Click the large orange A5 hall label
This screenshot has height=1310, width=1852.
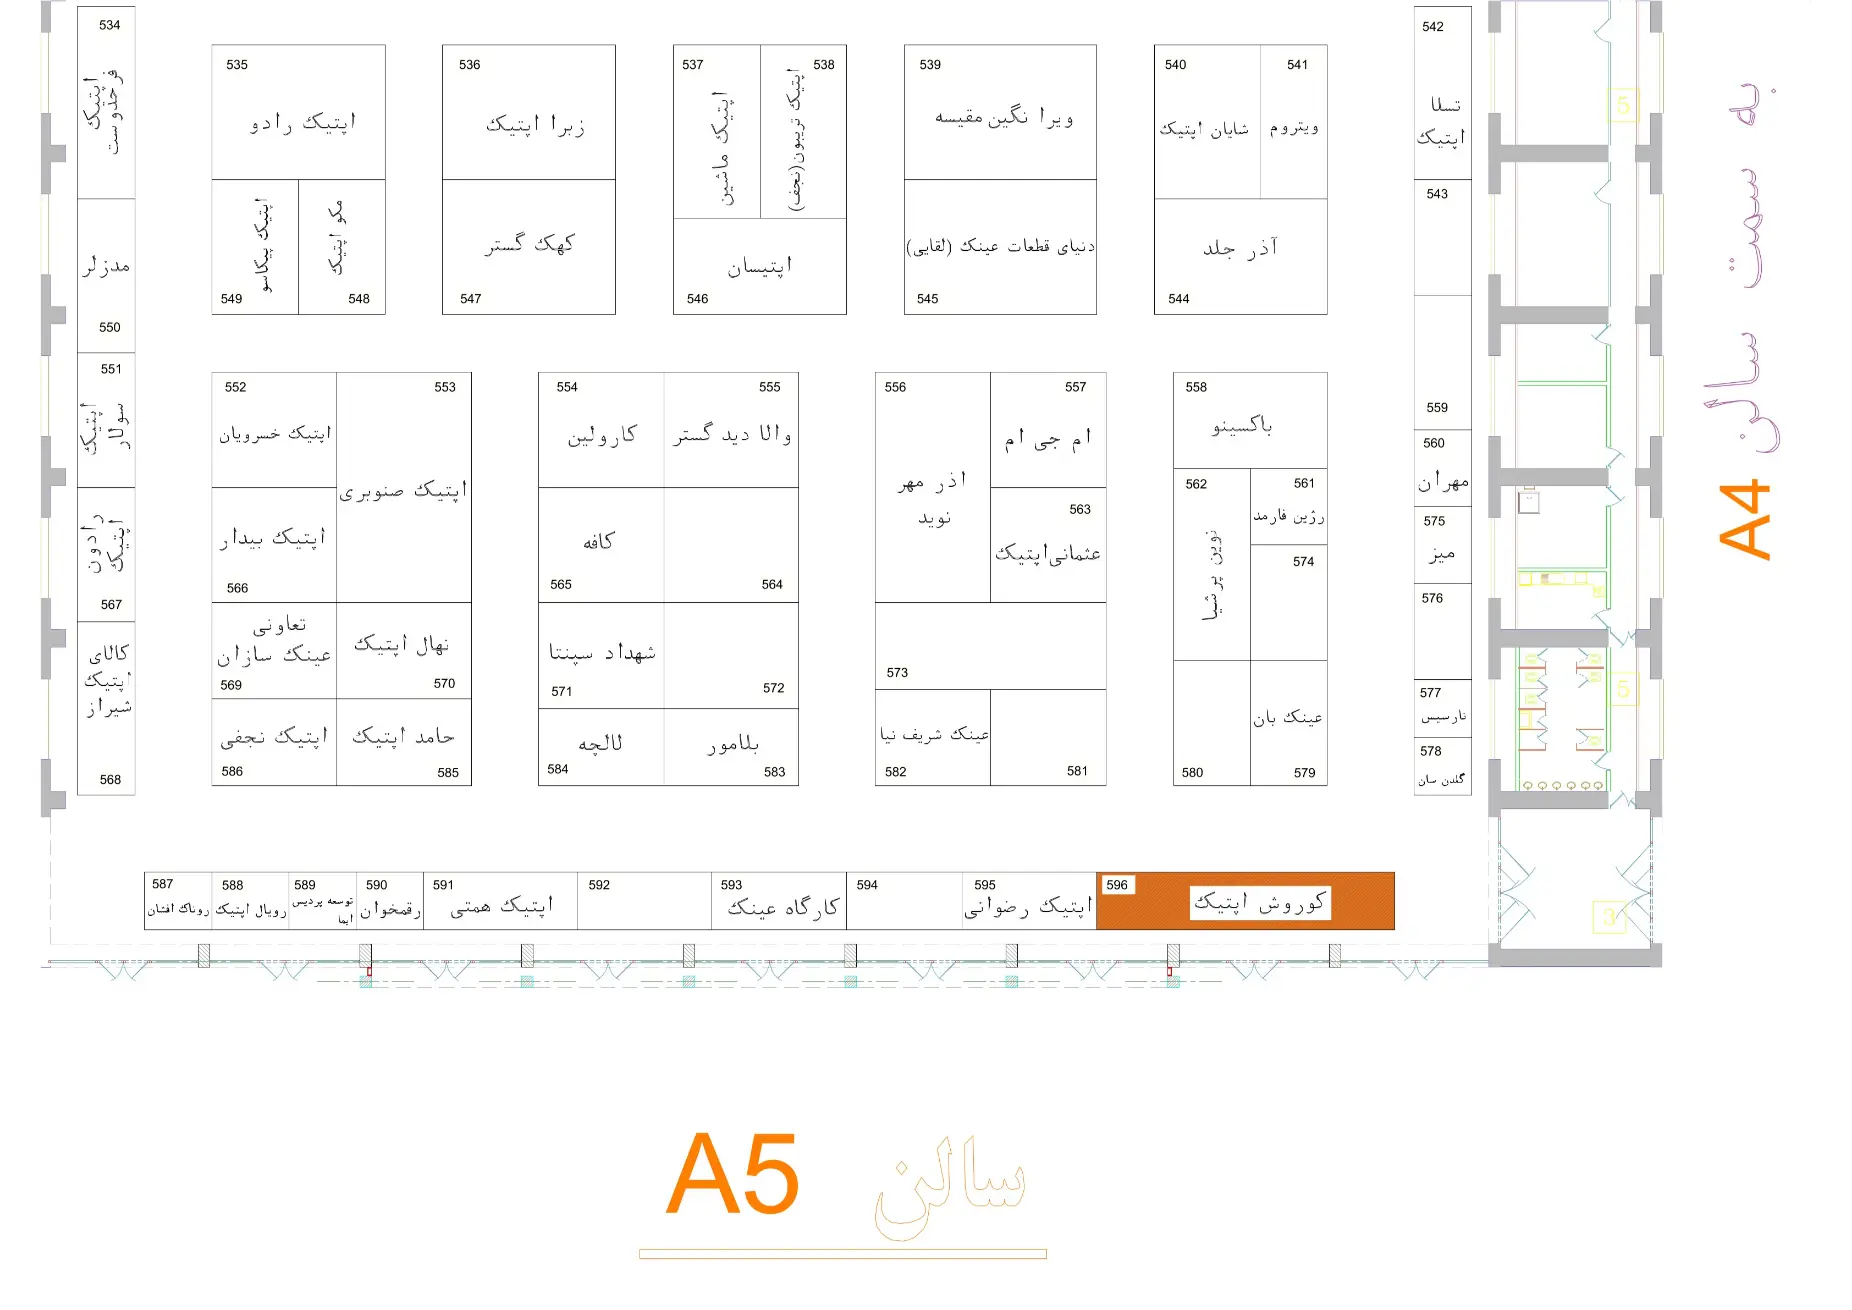click(733, 1174)
